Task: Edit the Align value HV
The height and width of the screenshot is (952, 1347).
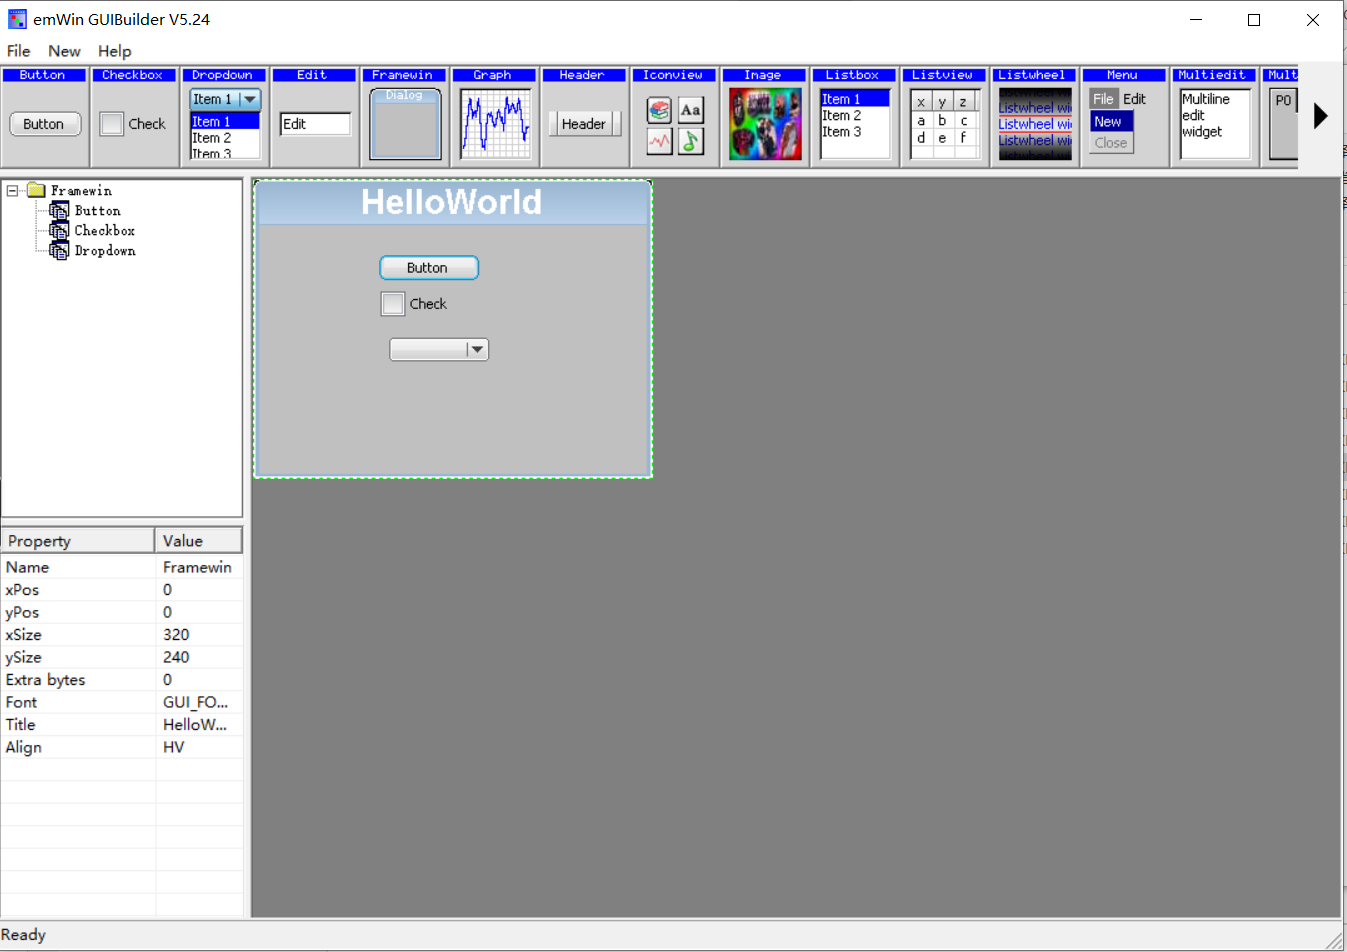Action: pyautogui.click(x=199, y=747)
